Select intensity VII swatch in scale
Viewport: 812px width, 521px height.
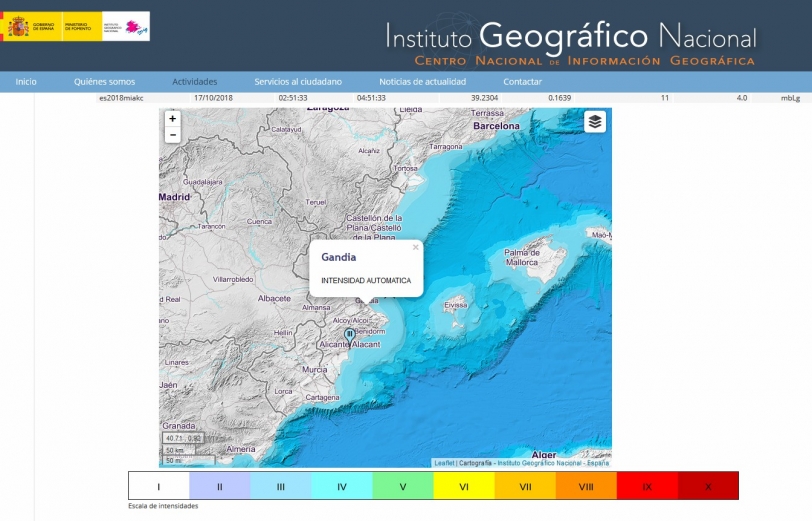coord(525,486)
